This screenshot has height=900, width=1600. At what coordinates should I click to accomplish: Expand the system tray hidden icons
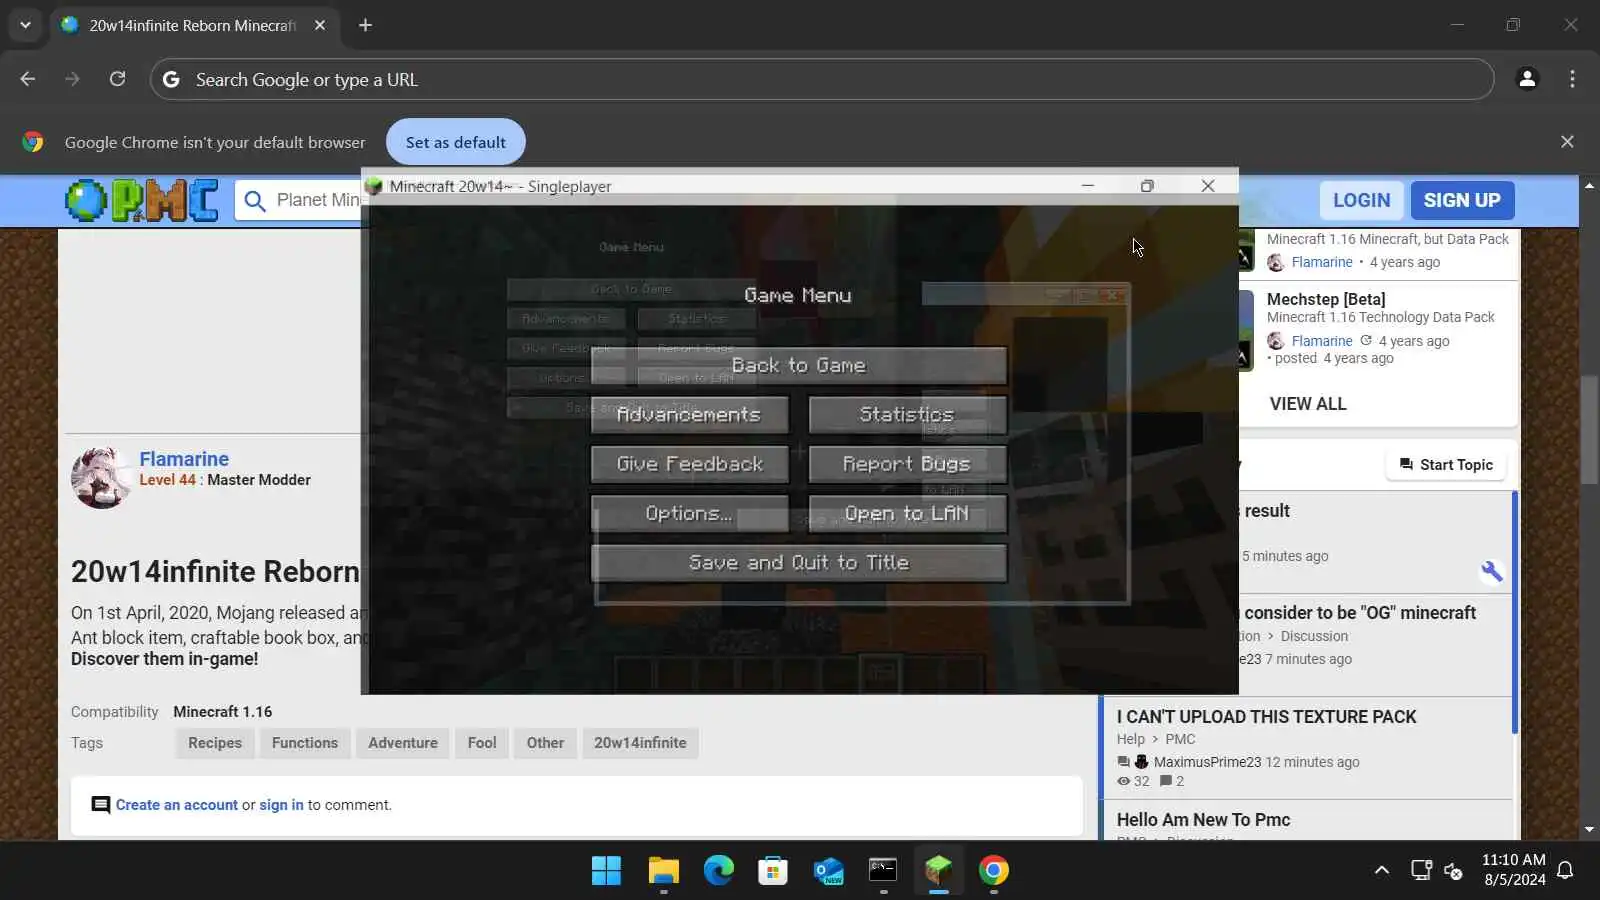pyautogui.click(x=1382, y=871)
